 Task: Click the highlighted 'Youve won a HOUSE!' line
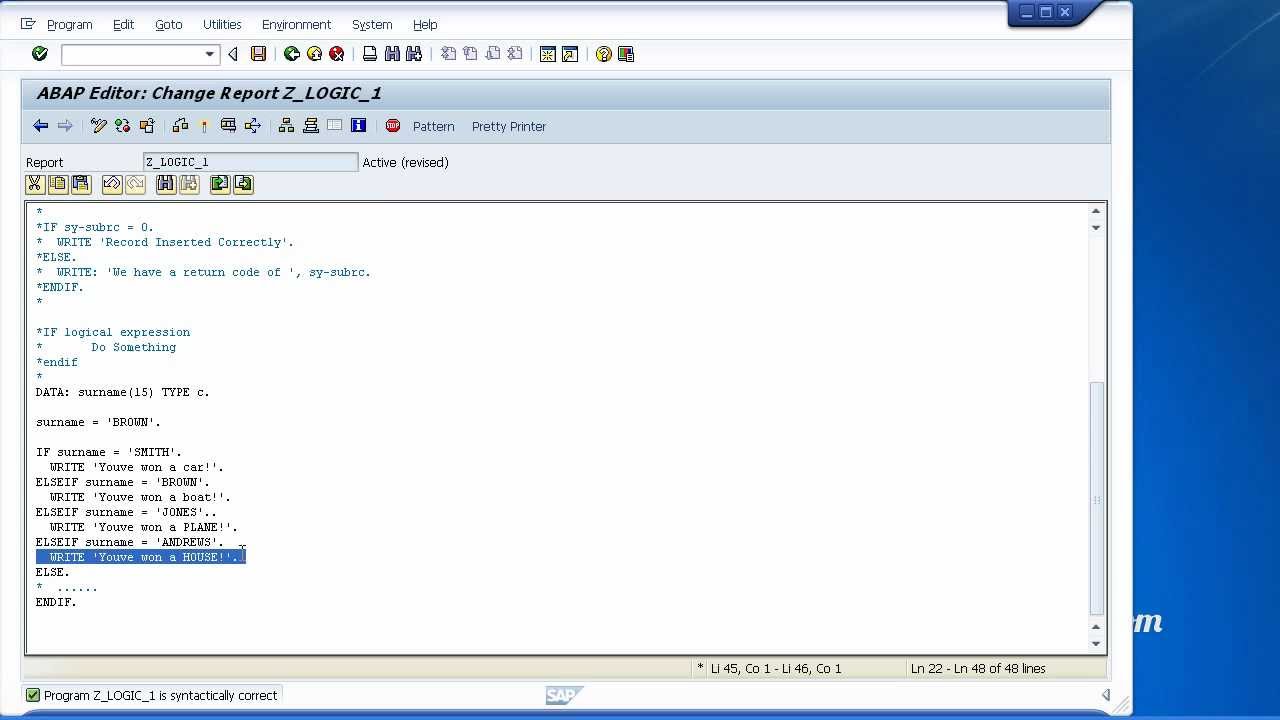(141, 557)
